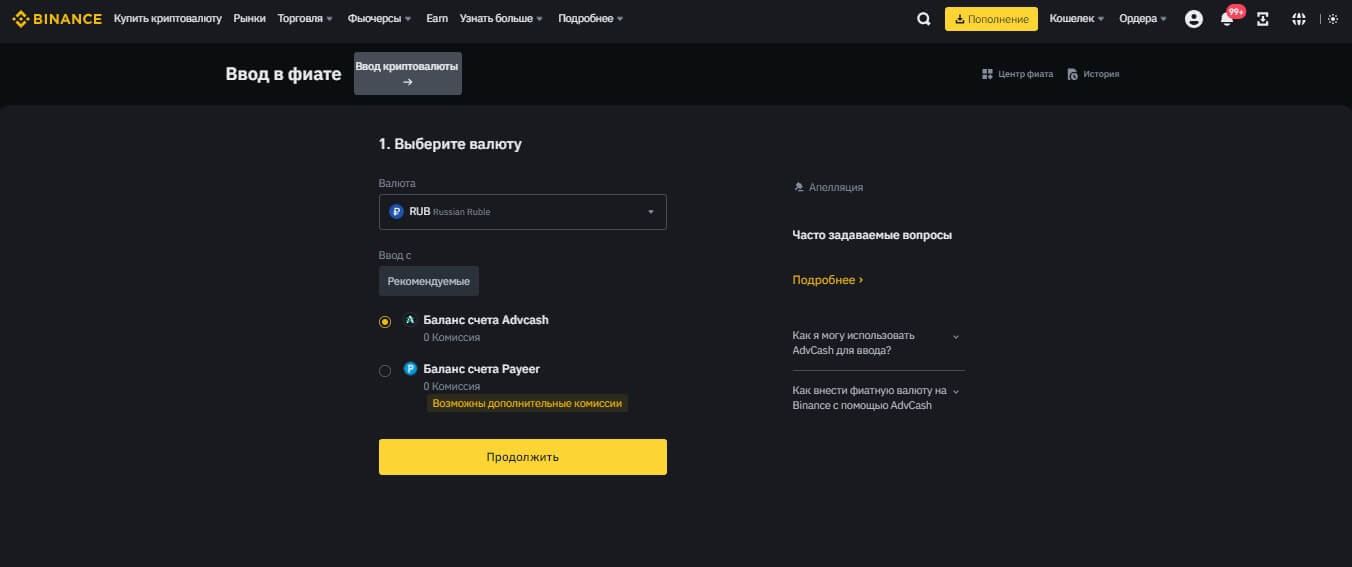Open the Earn menu item
This screenshot has width=1352, height=567.
tap(437, 19)
